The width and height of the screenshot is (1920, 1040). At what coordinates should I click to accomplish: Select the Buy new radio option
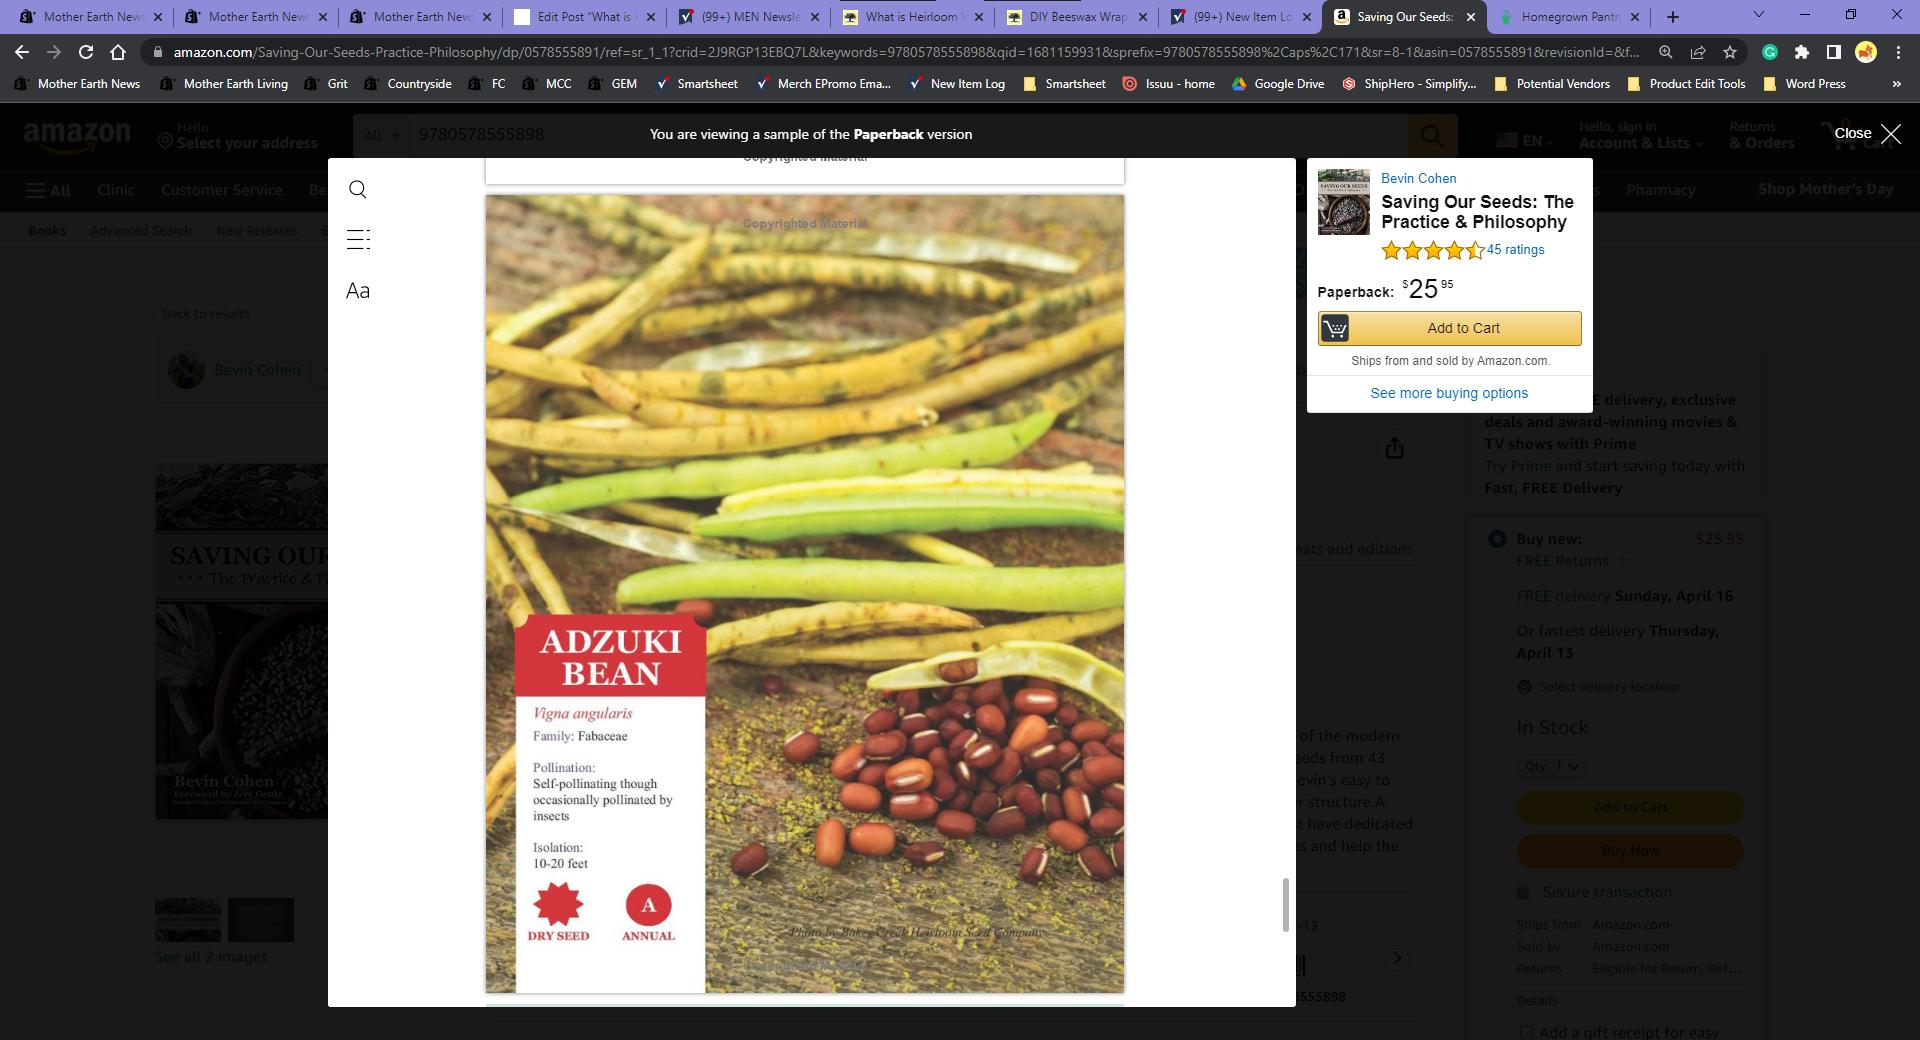coord(1497,539)
